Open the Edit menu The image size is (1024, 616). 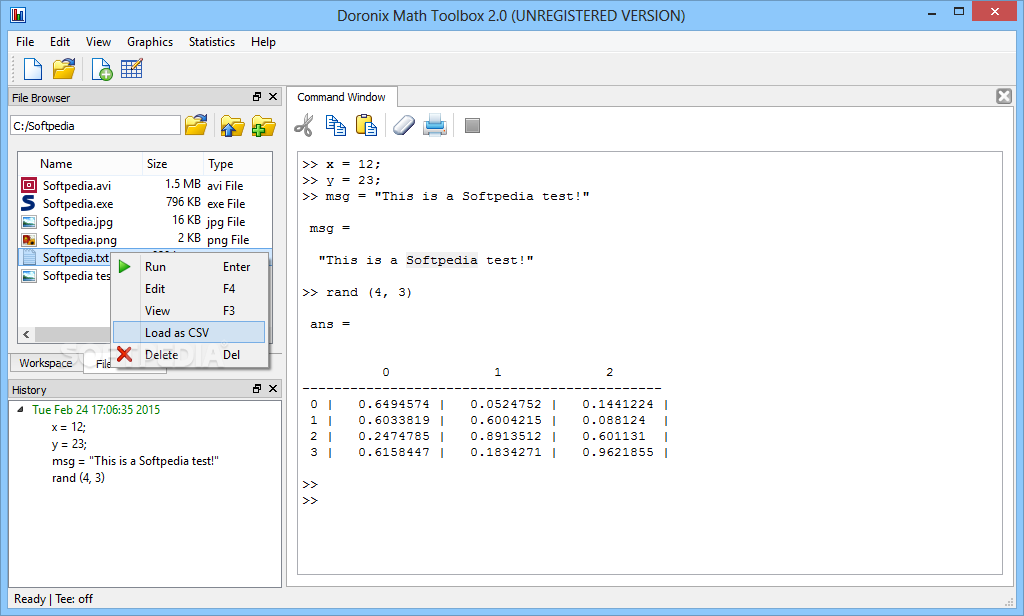[59, 42]
